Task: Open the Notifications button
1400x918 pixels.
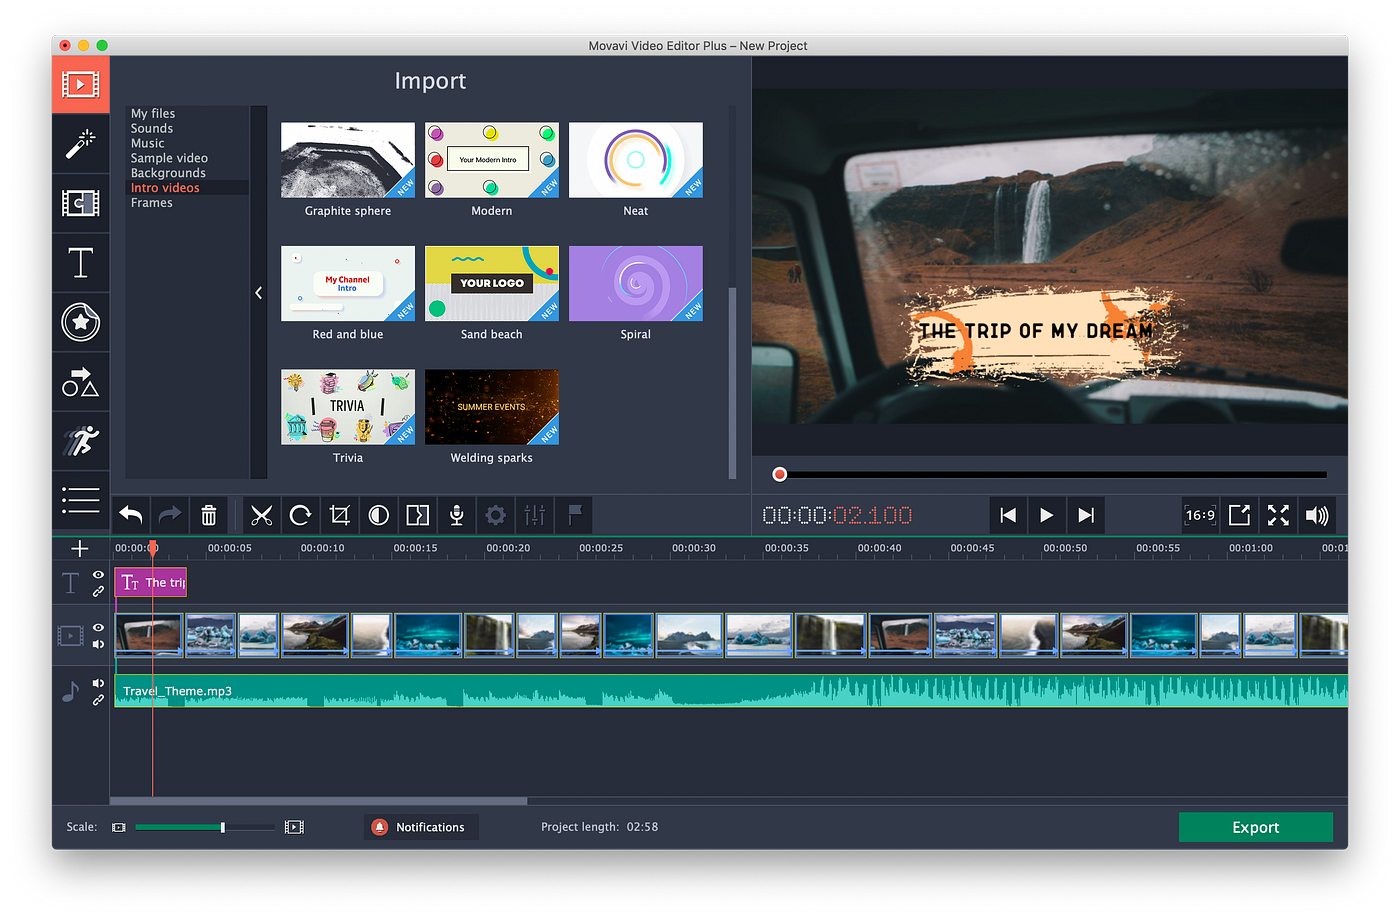Action: pos(421,827)
